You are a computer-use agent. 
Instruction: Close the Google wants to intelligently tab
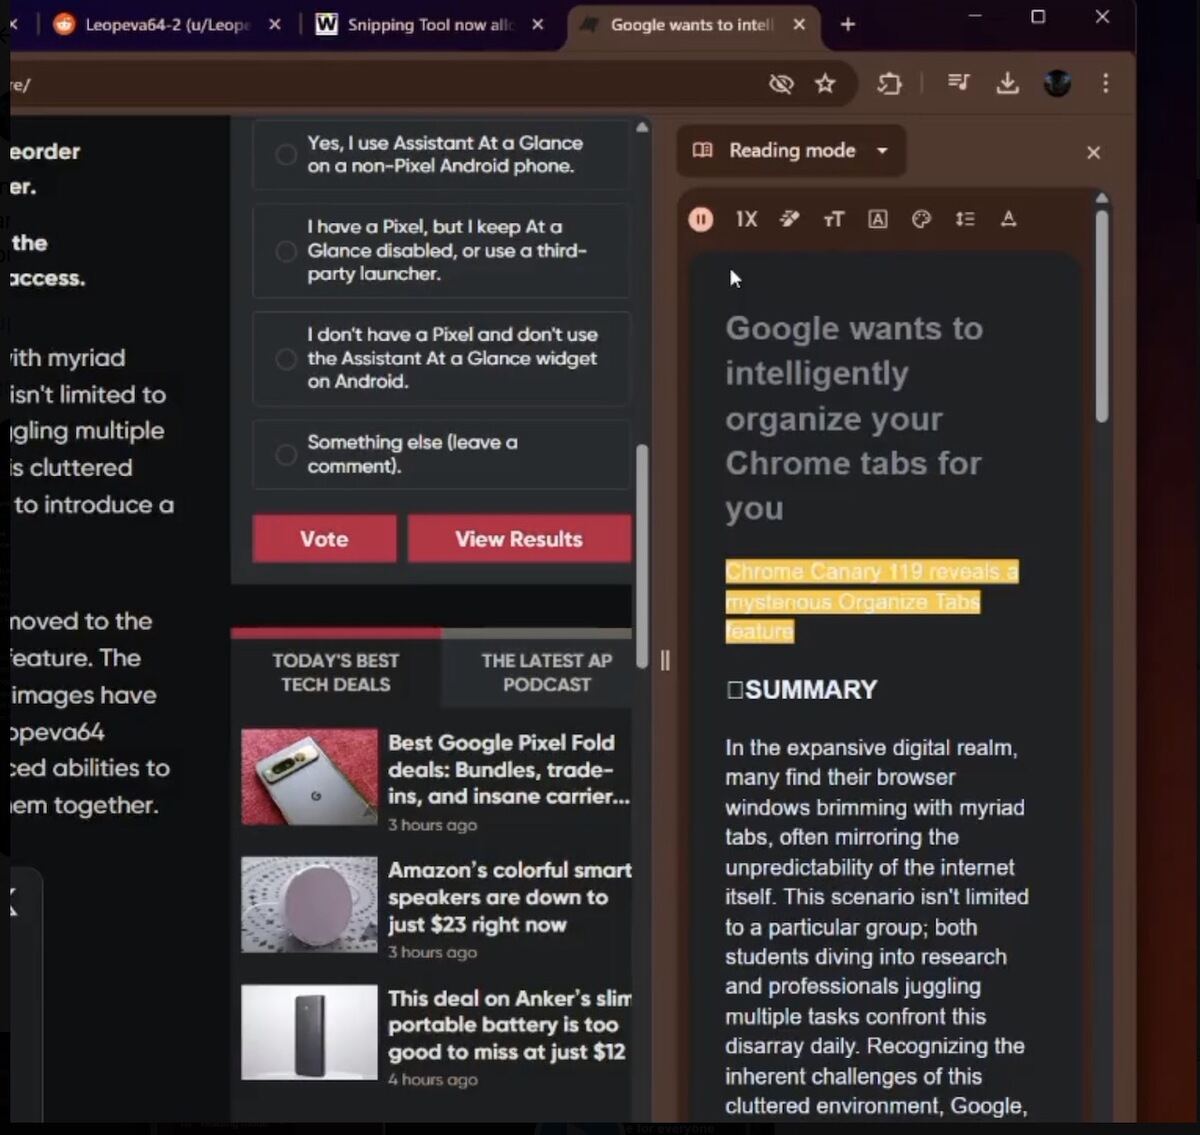[x=799, y=24]
